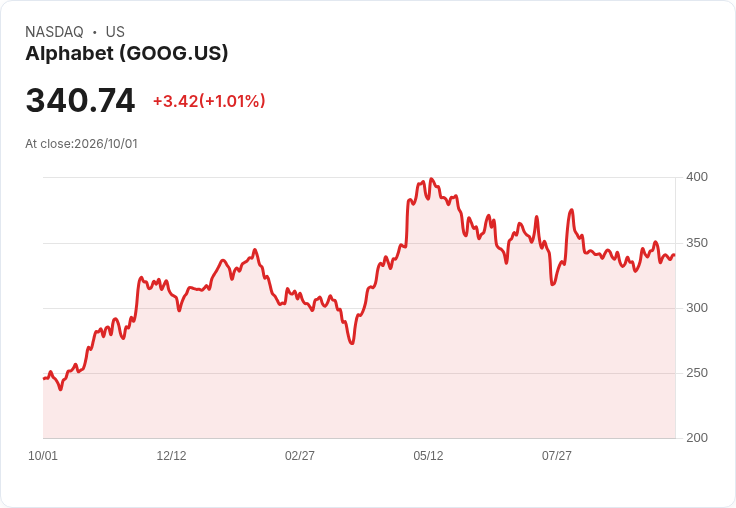736x508 pixels.
Task: Click the 300 y-axis price label
Action: [697, 308]
